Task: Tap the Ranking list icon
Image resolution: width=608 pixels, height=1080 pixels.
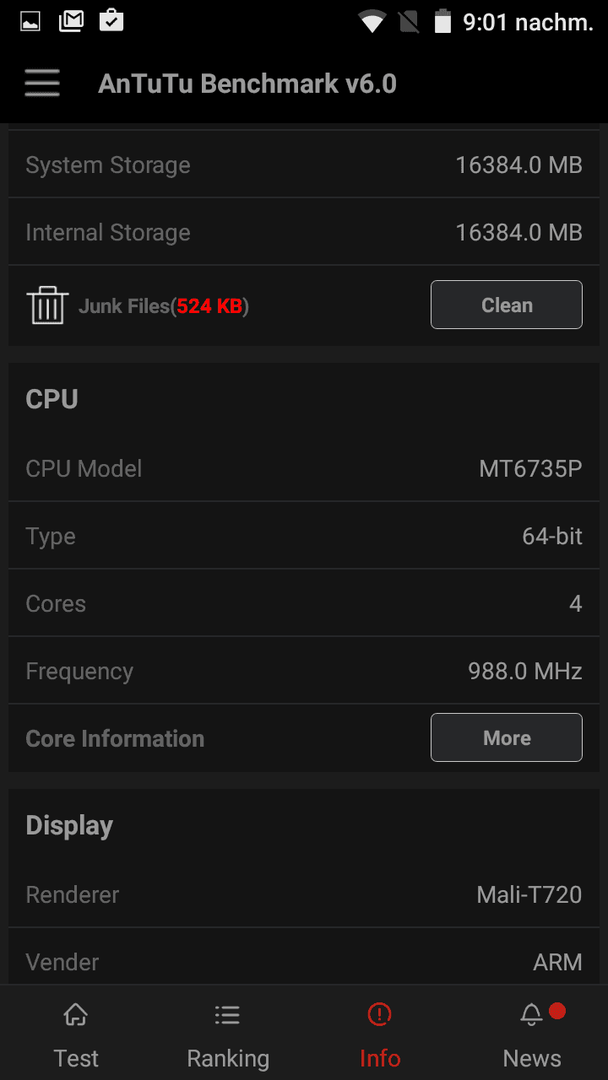Action: click(227, 1014)
